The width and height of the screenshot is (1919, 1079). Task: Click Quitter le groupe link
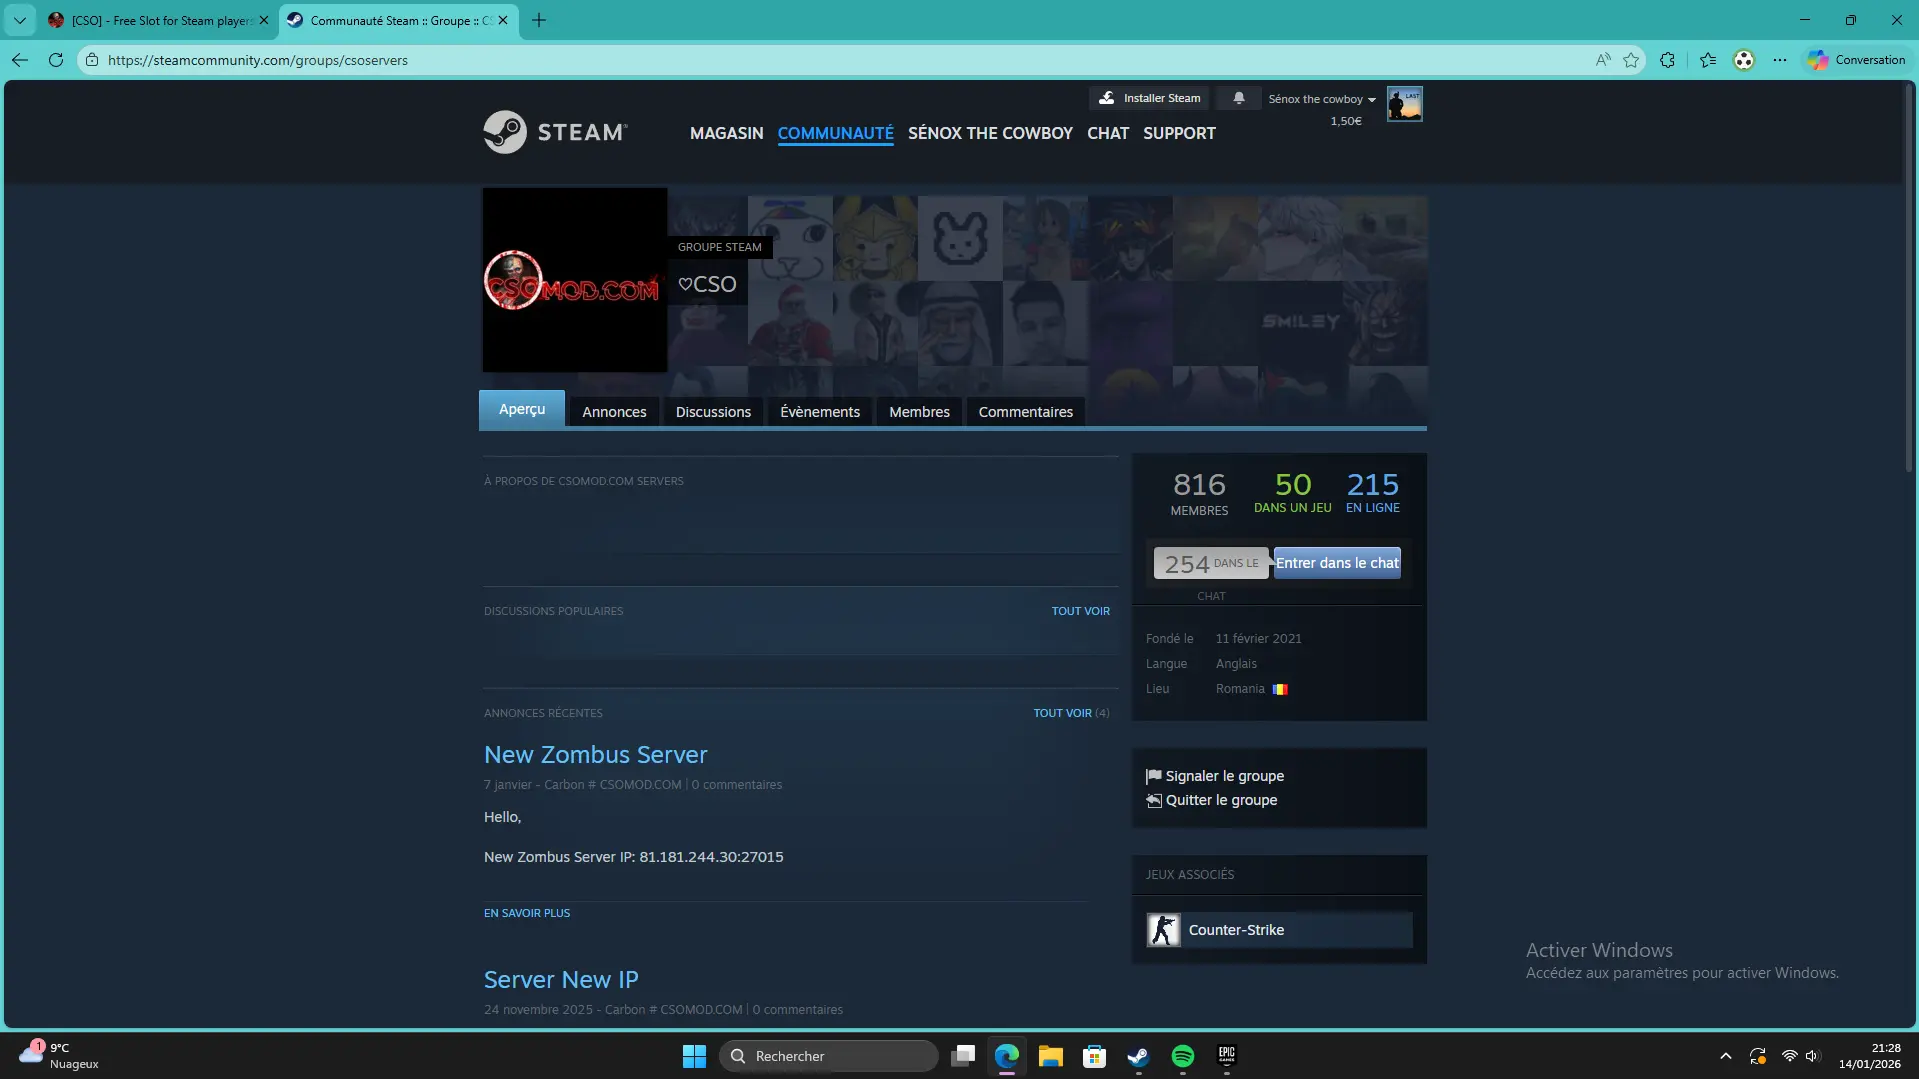coord(1221,800)
